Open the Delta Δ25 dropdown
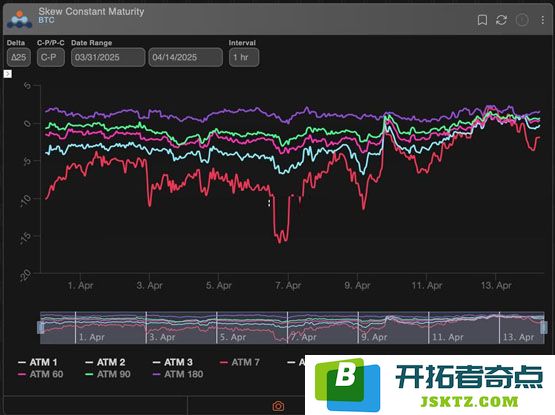The height and width of the screenshot is (415, 555). point(19,57)
